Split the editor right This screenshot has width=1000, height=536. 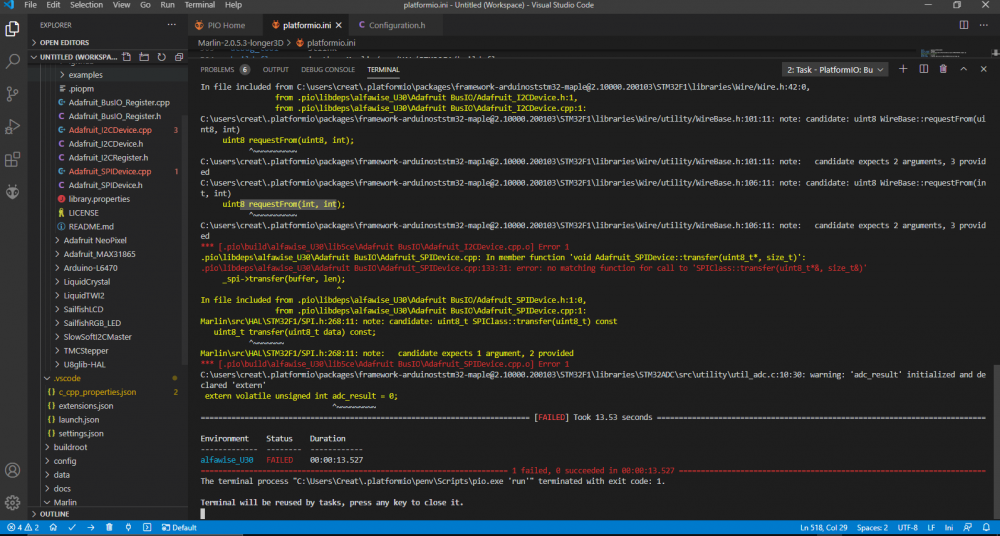coord(964,25)
